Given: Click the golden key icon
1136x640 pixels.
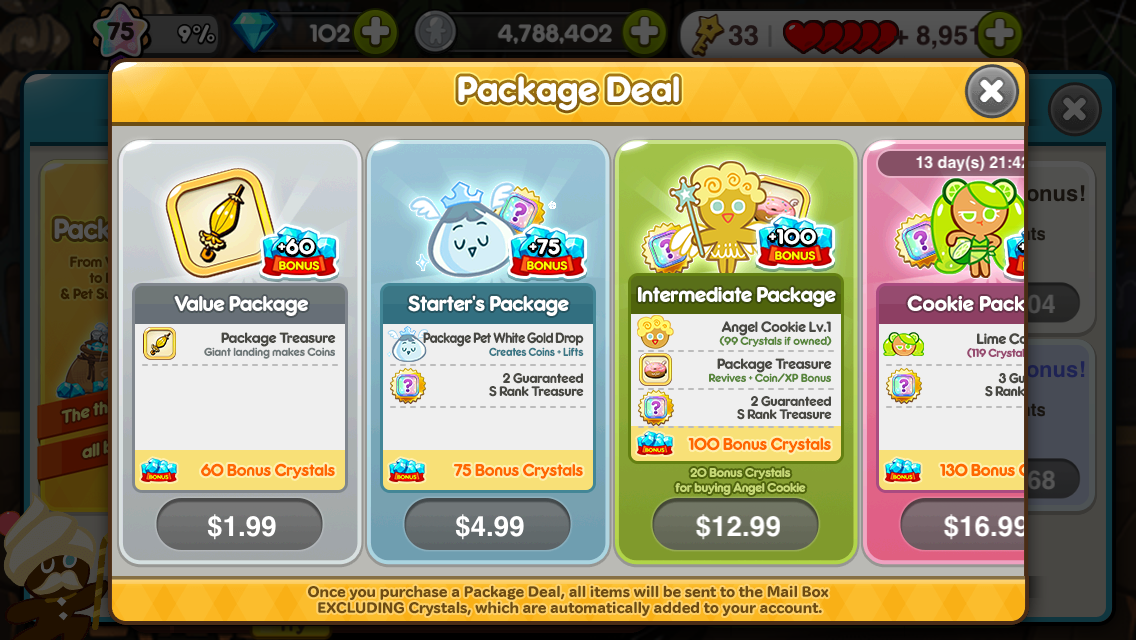Looking at the screenshot, I should pos(708,33).
